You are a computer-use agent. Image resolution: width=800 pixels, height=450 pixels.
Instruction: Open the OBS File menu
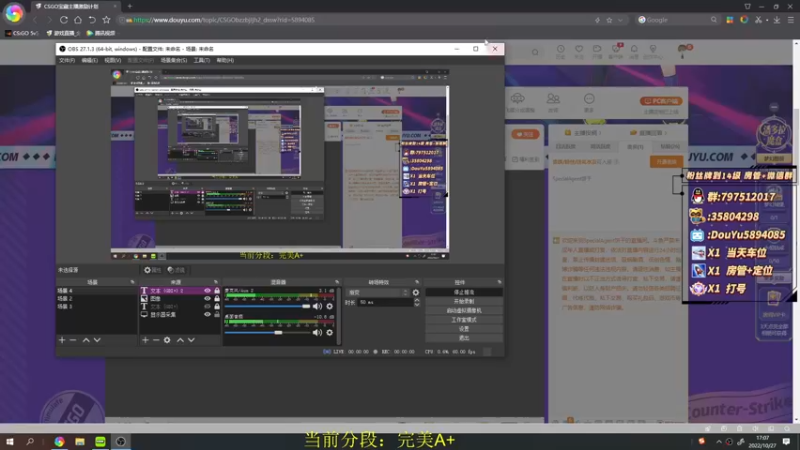[67, 60]
